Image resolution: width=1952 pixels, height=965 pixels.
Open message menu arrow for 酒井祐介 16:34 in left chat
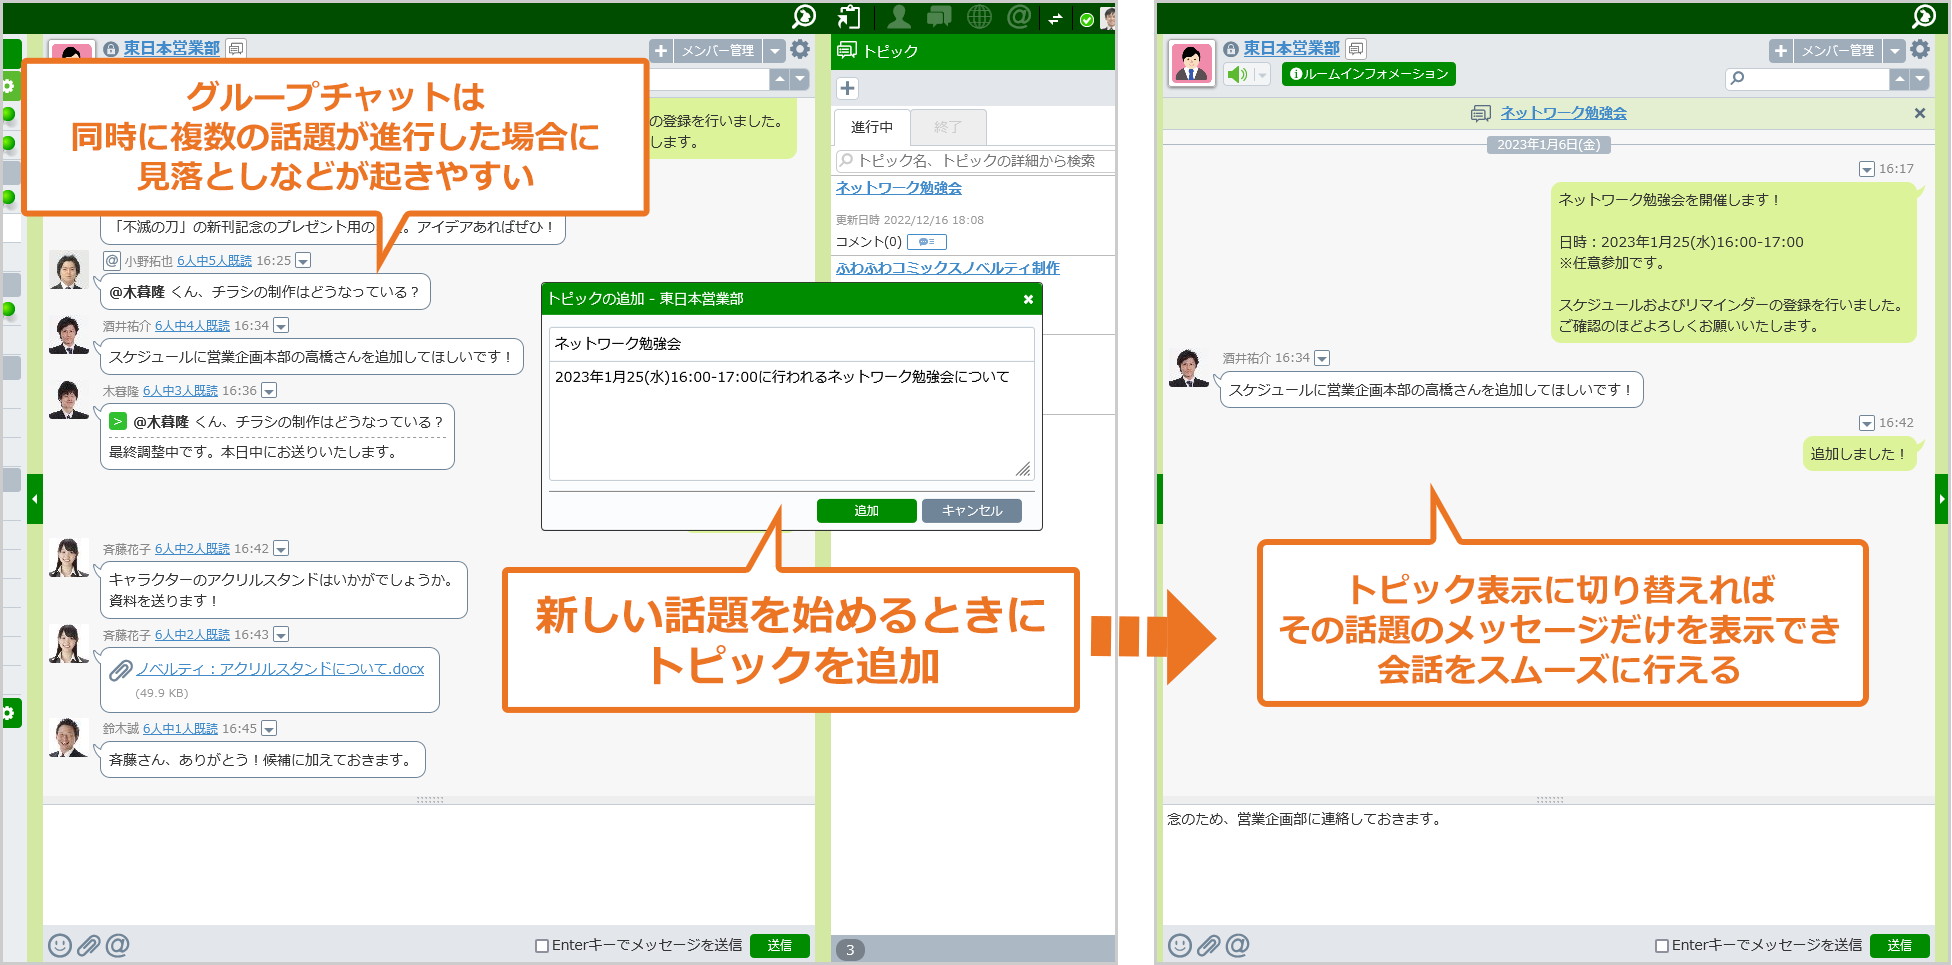click(x=281, y=326)
